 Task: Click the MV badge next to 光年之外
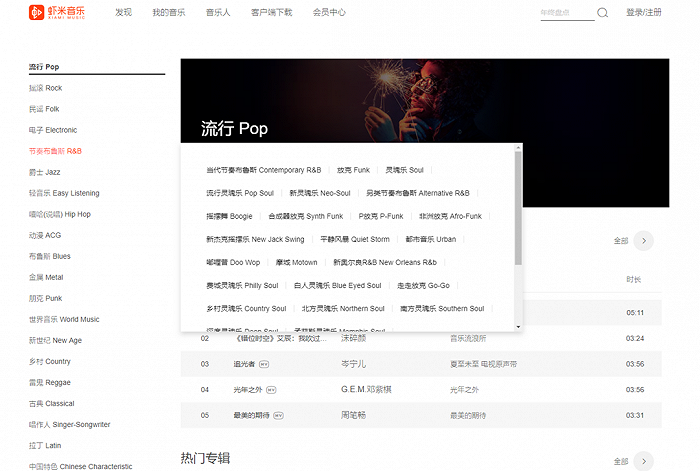coord(271,390)
